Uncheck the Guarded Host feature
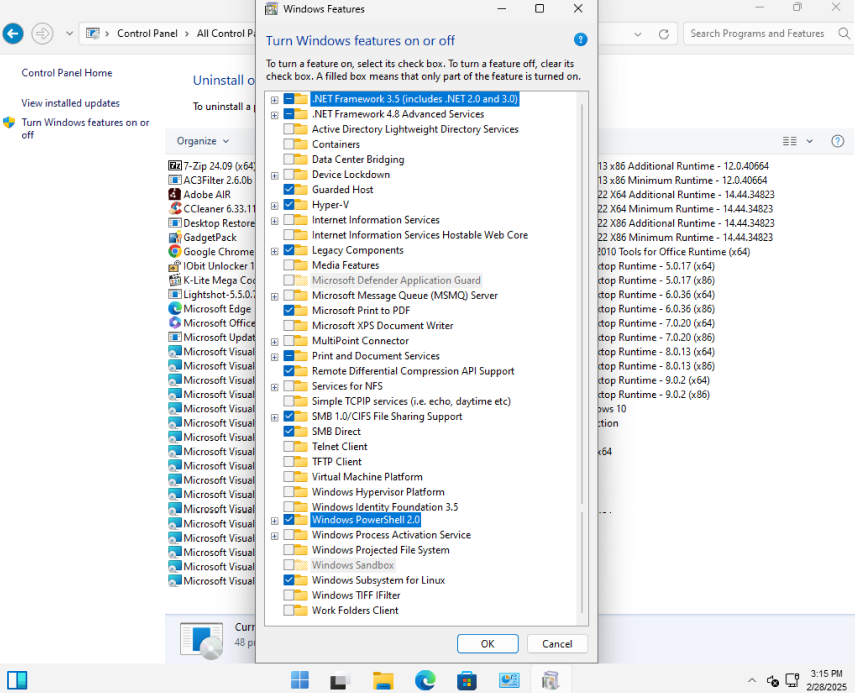The height and width of the screenshot is (693, 855). [288, 189]
